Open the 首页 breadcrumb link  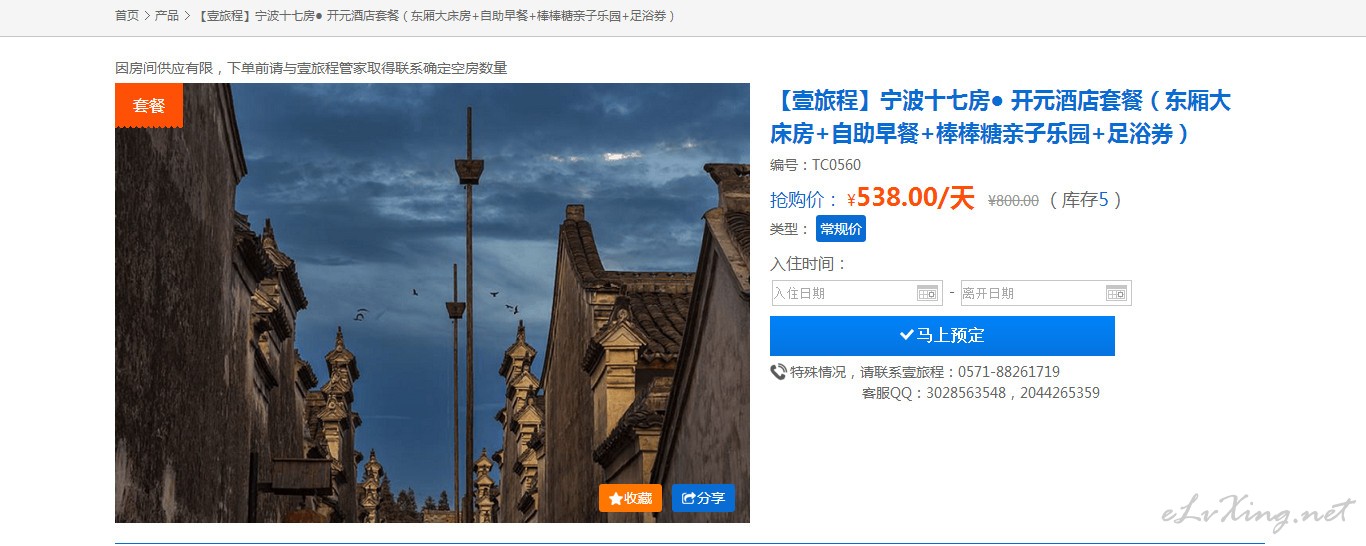(x=127, y=16)
